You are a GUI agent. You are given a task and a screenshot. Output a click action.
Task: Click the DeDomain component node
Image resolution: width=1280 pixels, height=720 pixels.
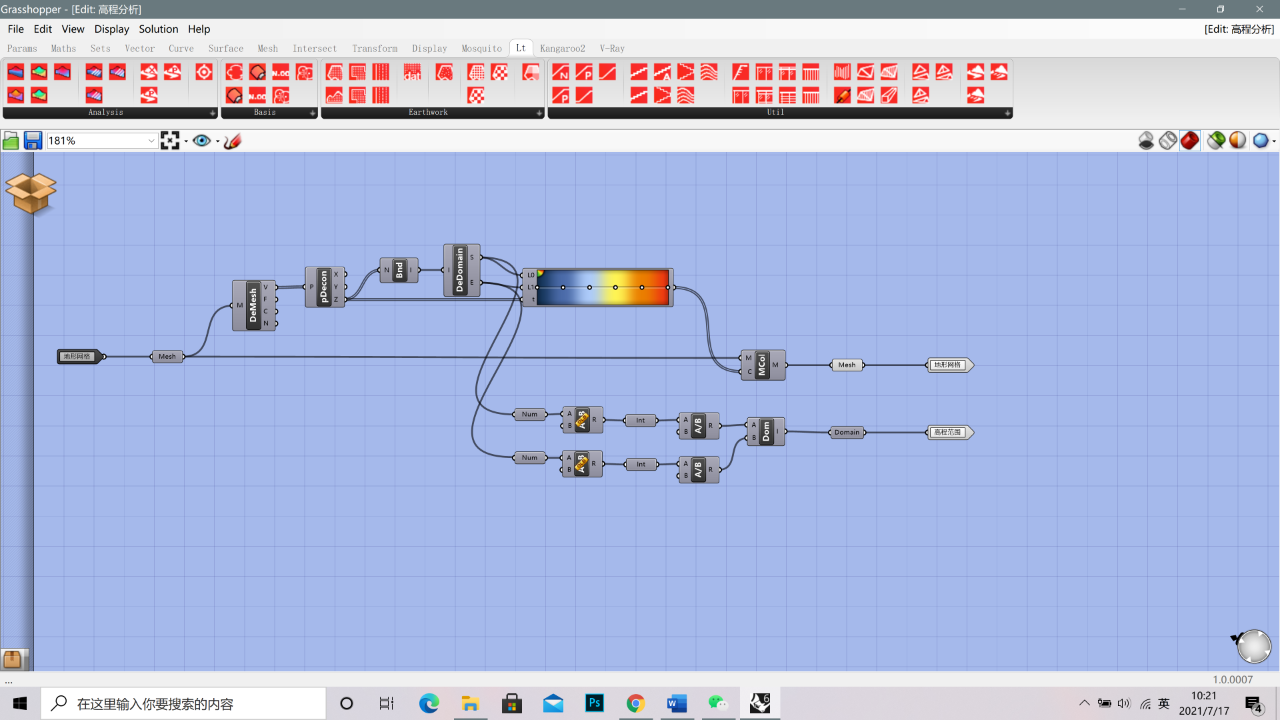click(461, 270)
